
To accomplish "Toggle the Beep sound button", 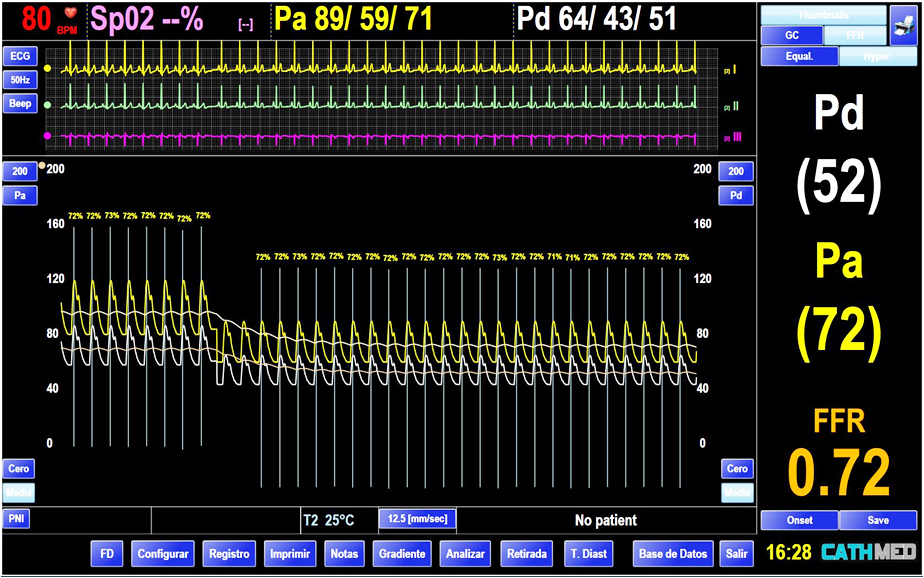I will [19, 103].
